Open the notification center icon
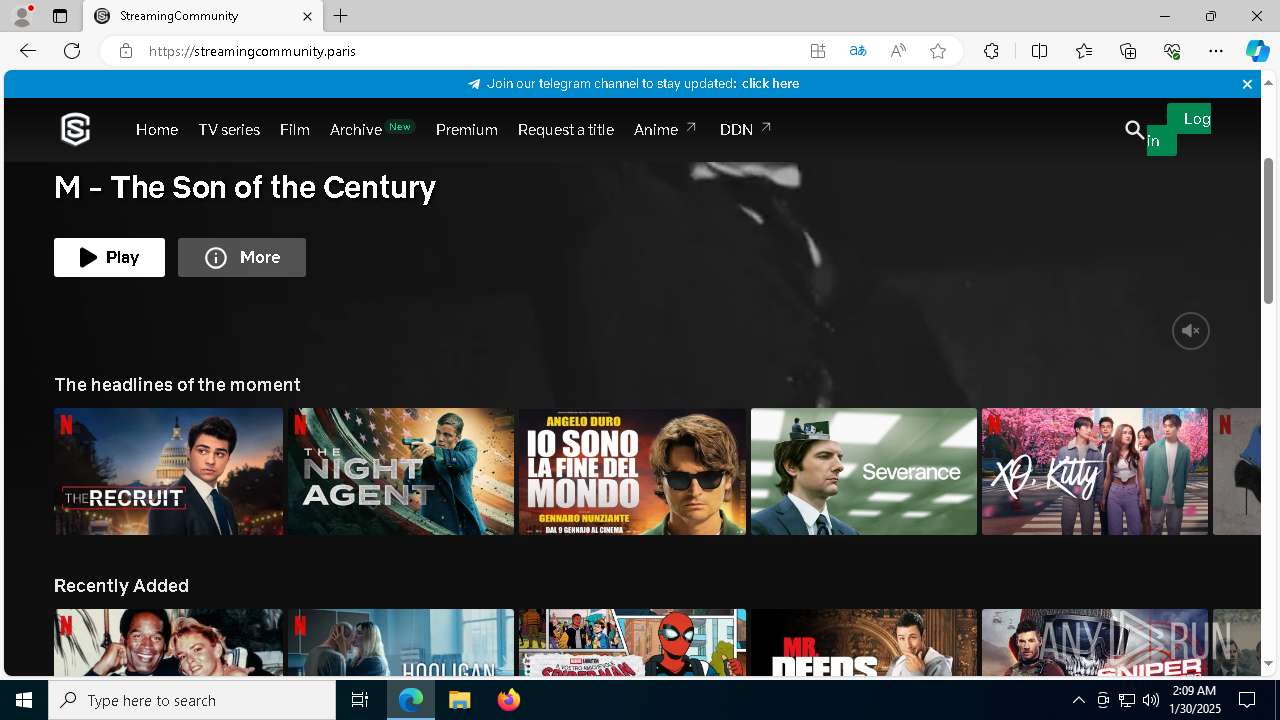Viewport: 1280px width, 720px height. coord(1247,700)
